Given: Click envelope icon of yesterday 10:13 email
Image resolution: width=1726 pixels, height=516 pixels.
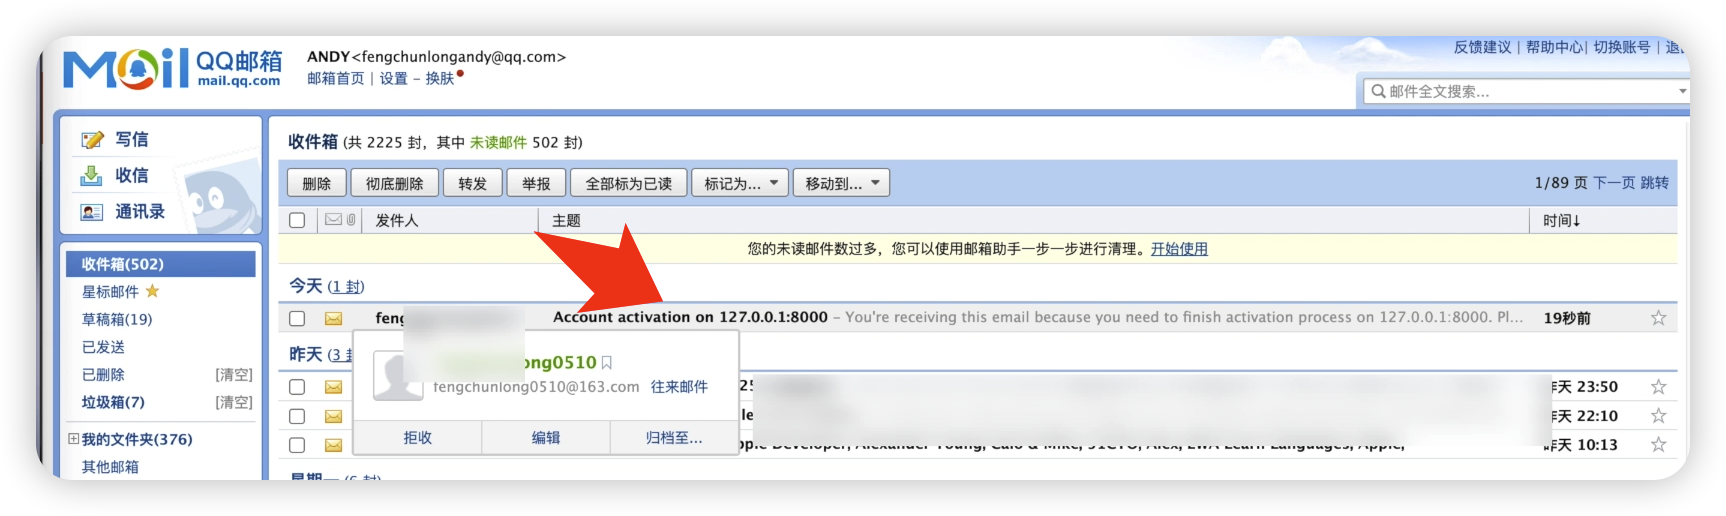Looking at the screenshot, I should click(x=333, y=445).
